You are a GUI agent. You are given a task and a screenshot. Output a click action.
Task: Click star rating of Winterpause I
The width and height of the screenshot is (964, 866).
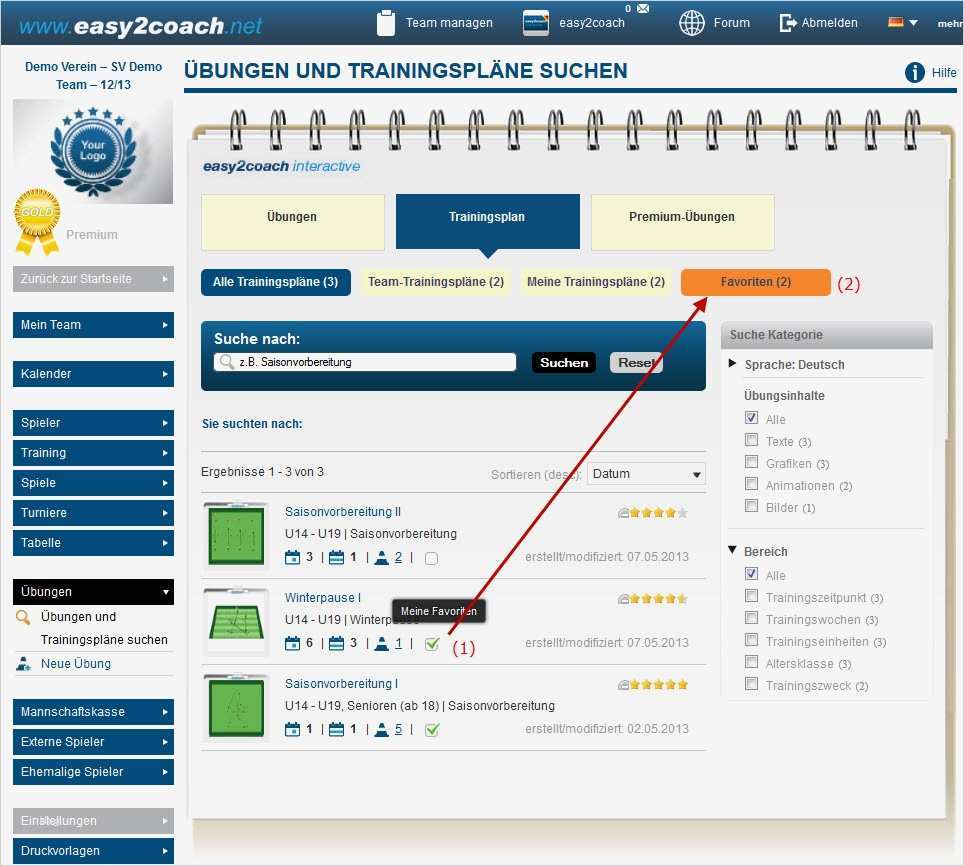tap(658, 599)
